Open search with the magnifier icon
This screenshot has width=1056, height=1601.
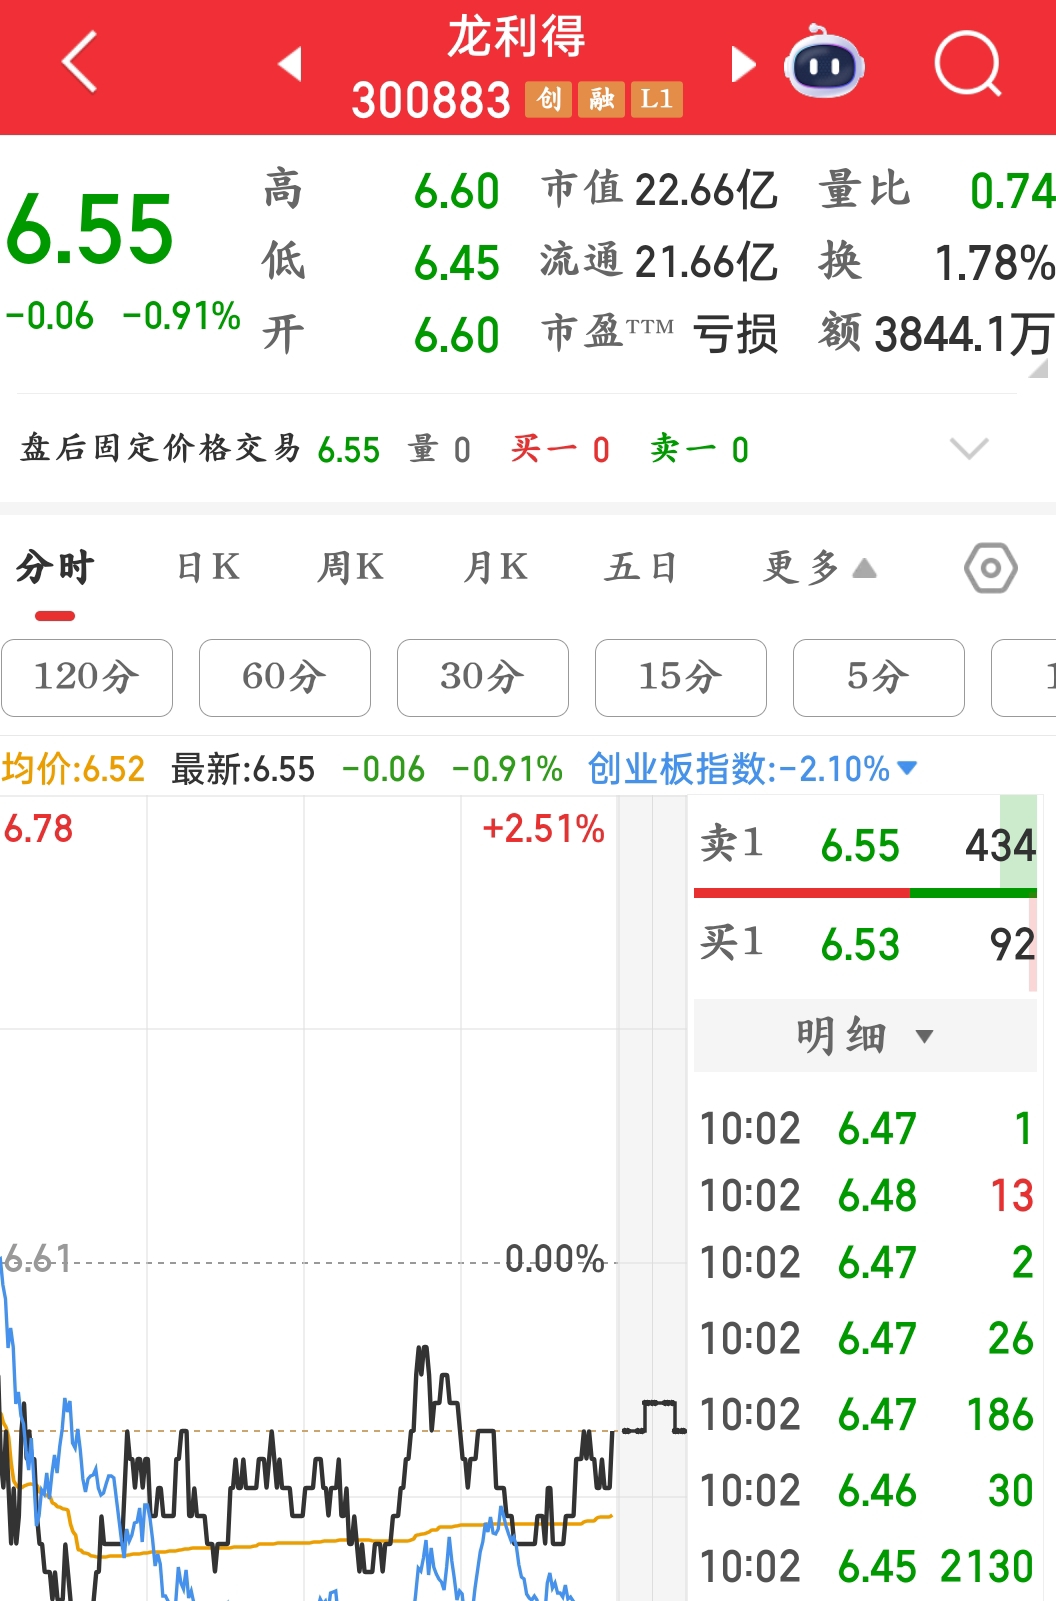pyautogui.click(x=968, y=63)
